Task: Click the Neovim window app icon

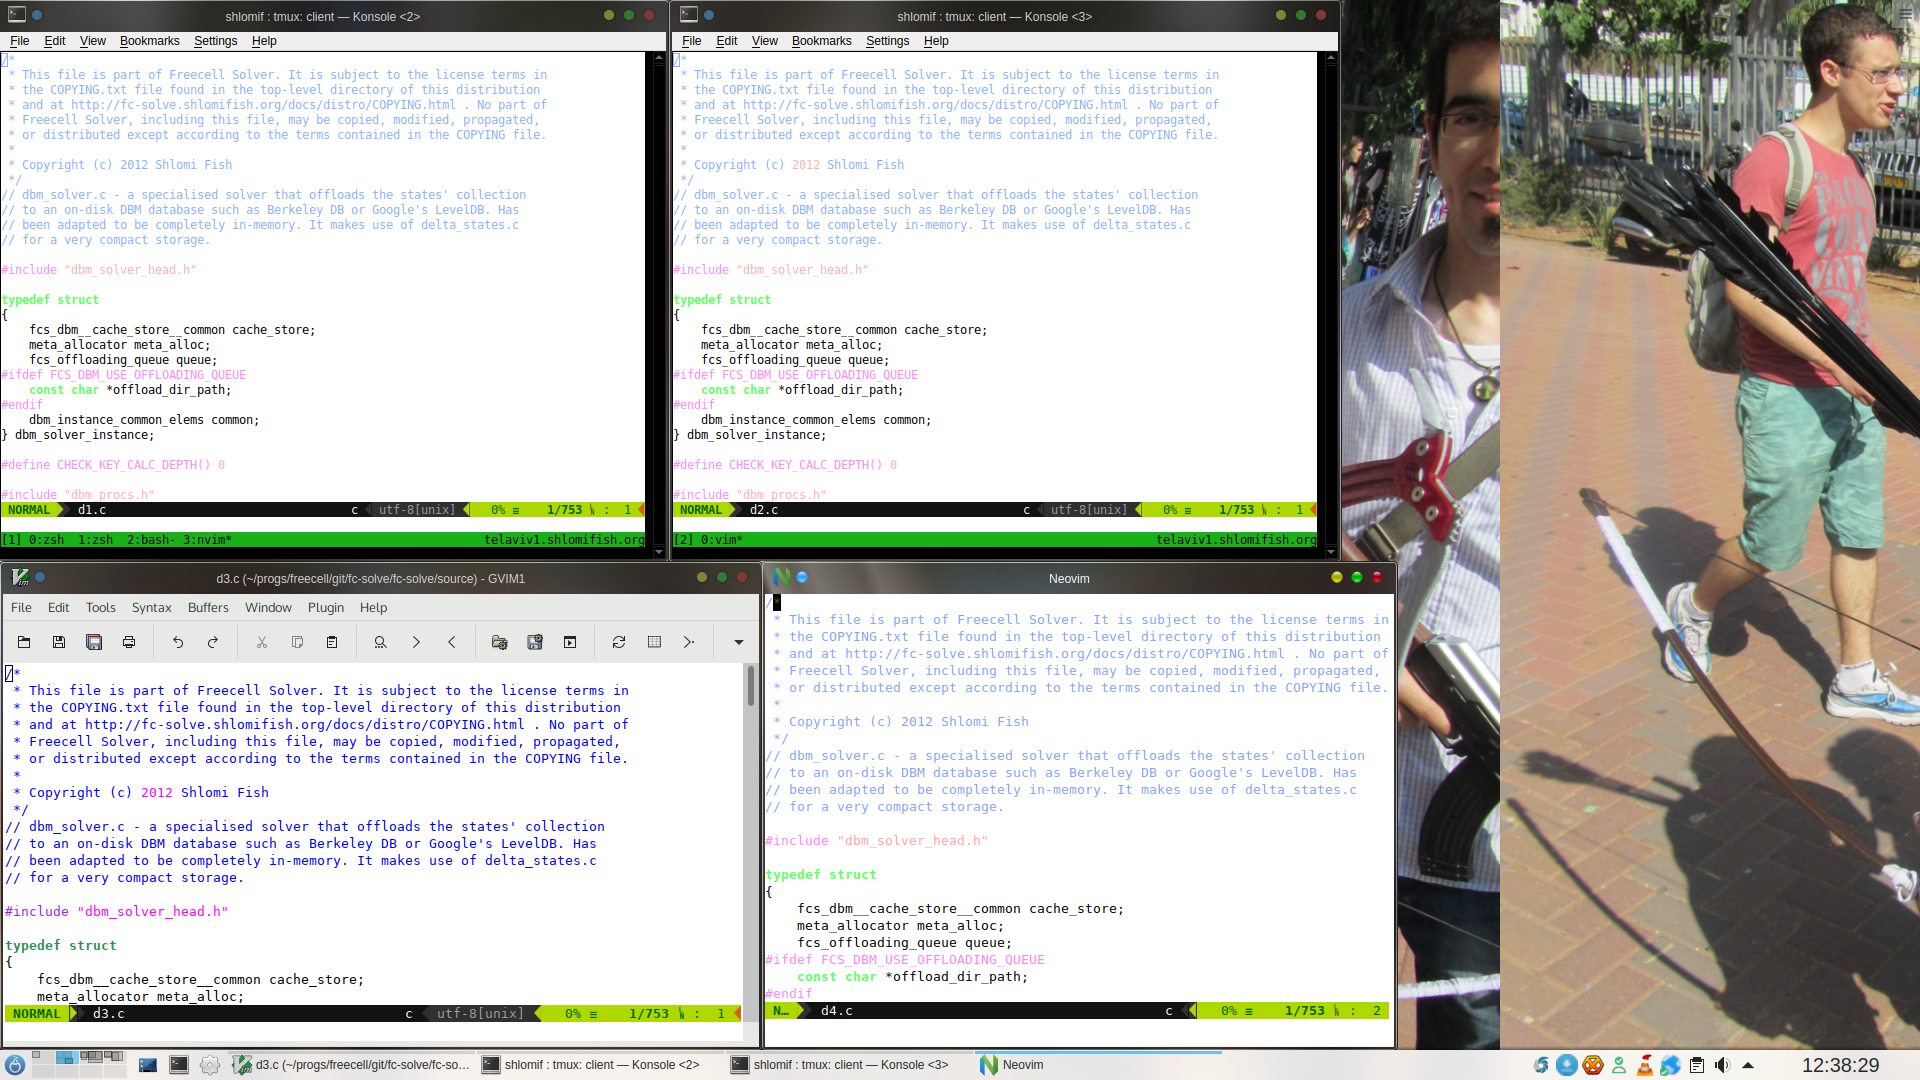Action: pos(781,577)
